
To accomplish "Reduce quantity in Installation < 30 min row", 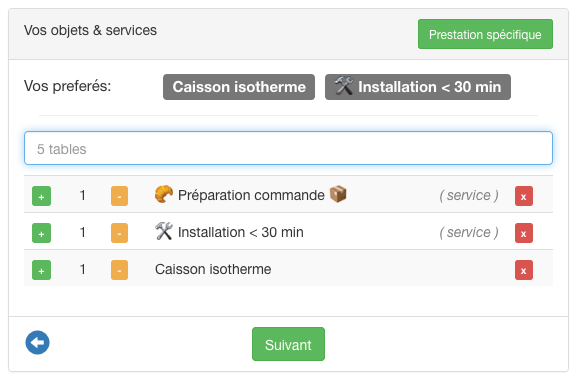I will pyautogui.click(x=119, y=233).
